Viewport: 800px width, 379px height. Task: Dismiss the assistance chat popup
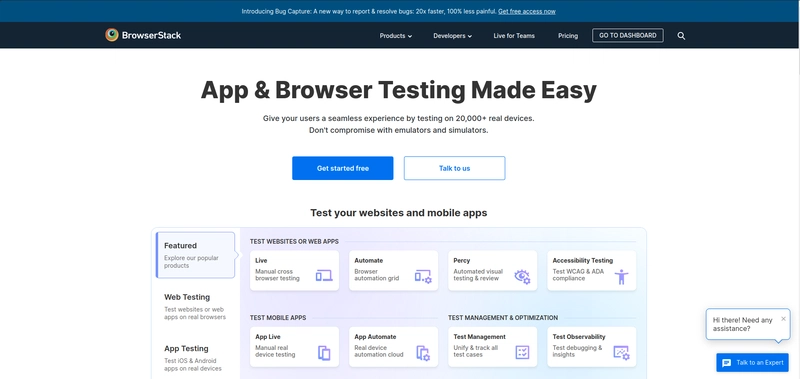click(x=783, y=319)
